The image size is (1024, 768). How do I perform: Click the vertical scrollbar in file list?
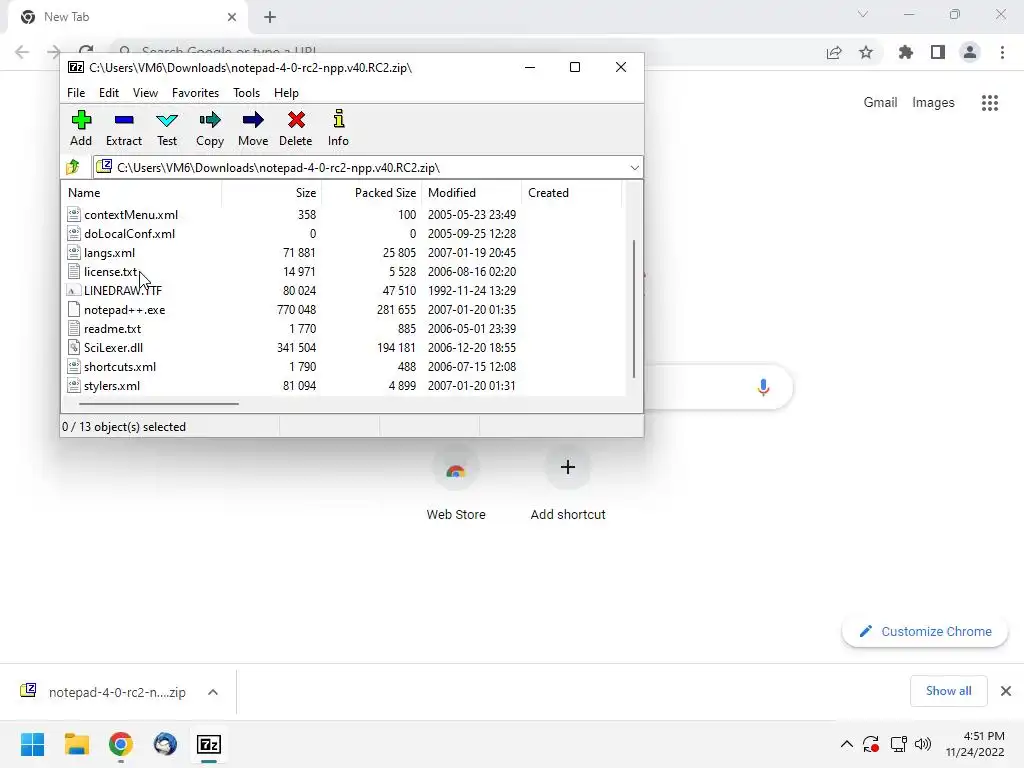633,308
